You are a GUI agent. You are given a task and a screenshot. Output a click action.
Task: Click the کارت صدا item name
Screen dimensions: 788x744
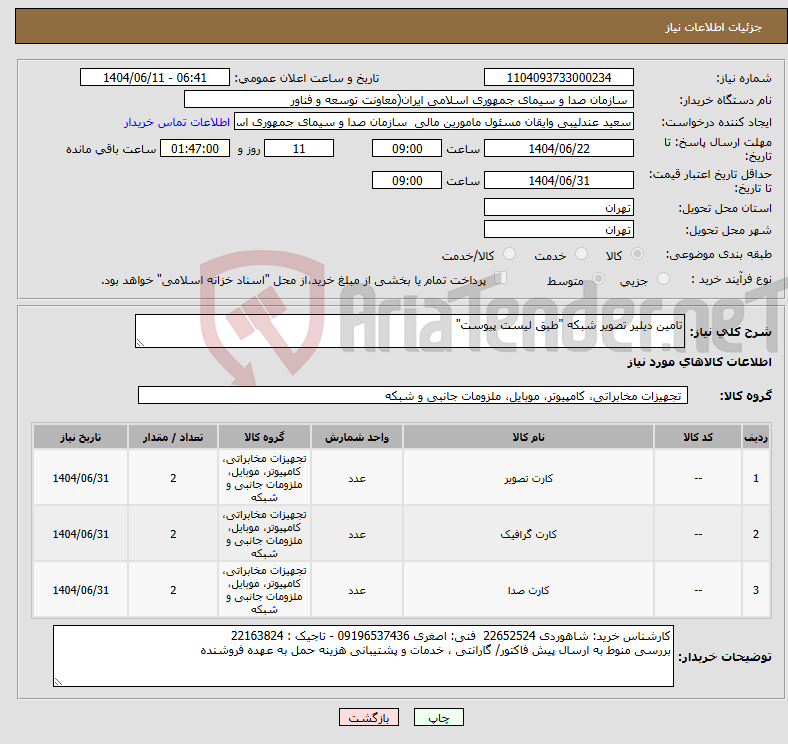(528, 590)
